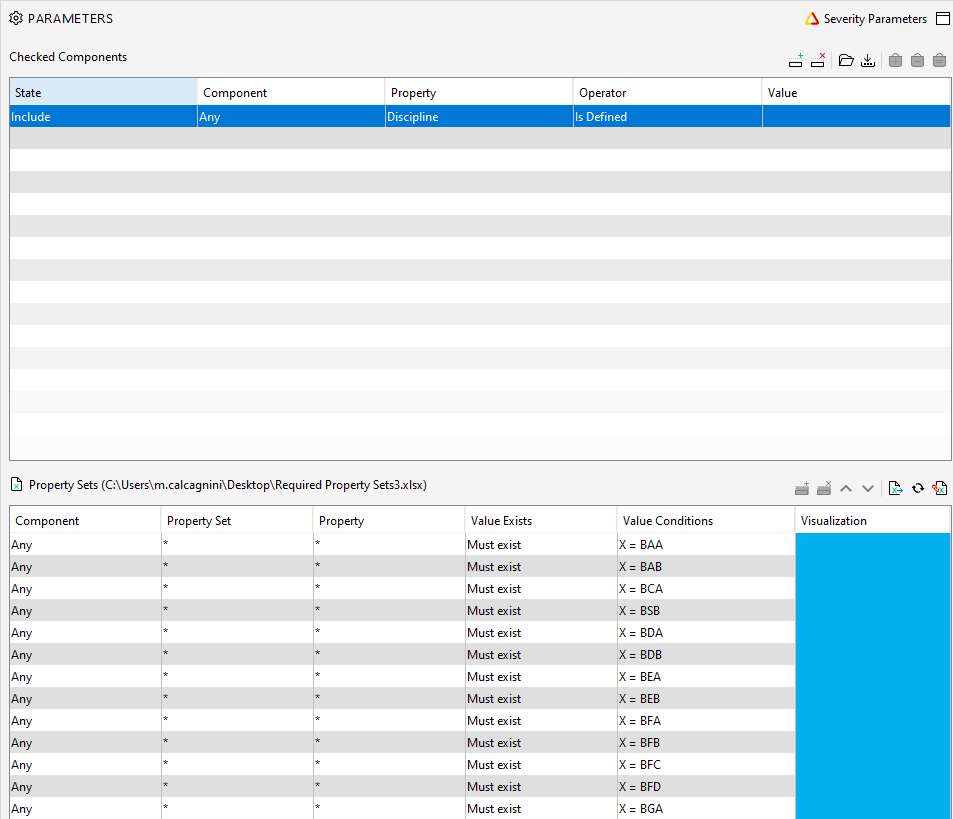Select the X = BEA condition cell
This screenshot has height=819, width=953.
[706, 676]
